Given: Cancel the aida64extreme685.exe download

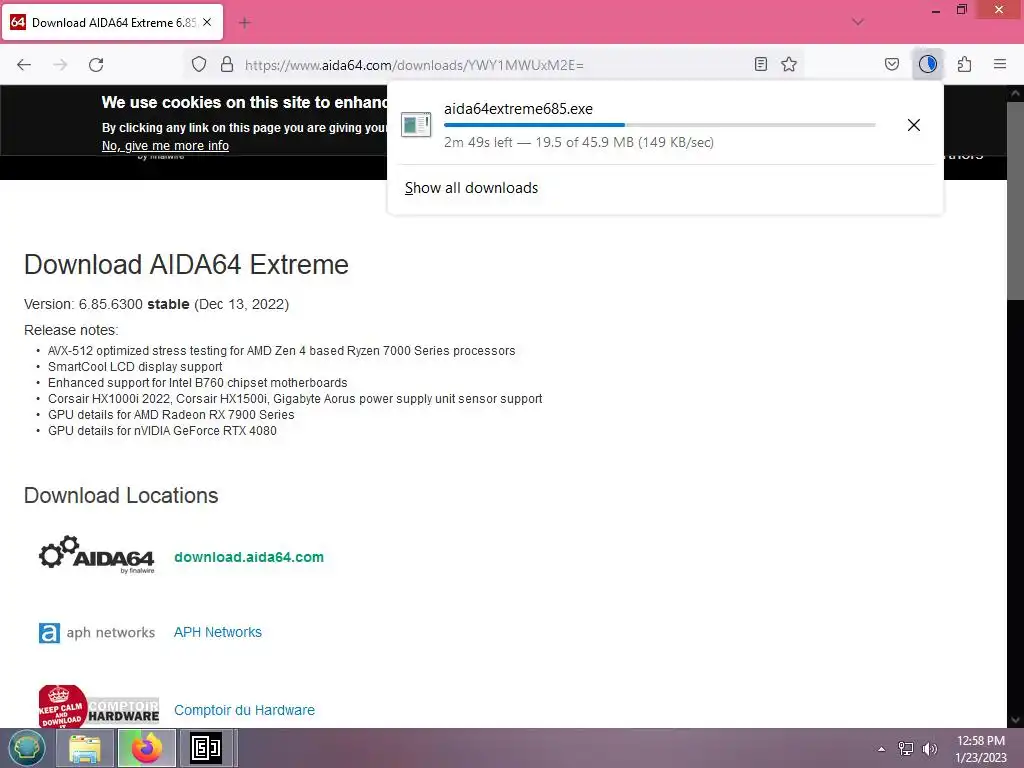Looking at the screenshot, I should tap(914, 125).
